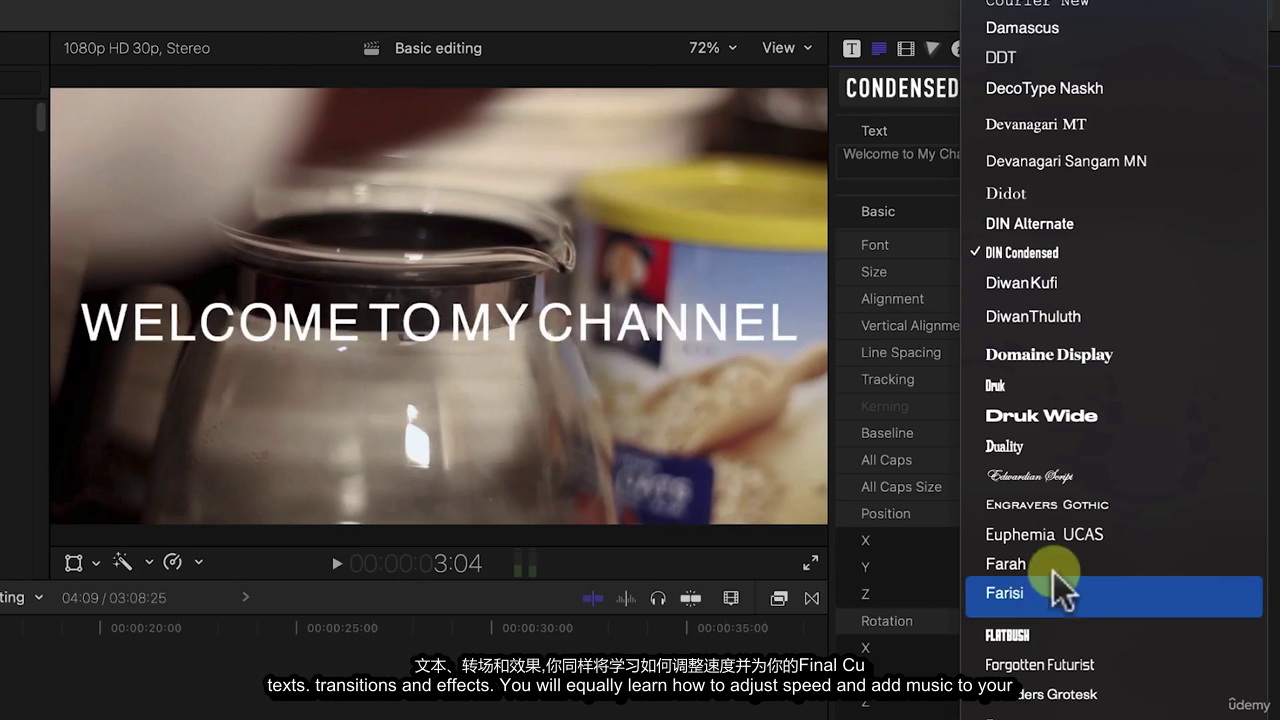
Task: Click the 1080p HD 30p, Stereo label
Action: pos(137,48)
